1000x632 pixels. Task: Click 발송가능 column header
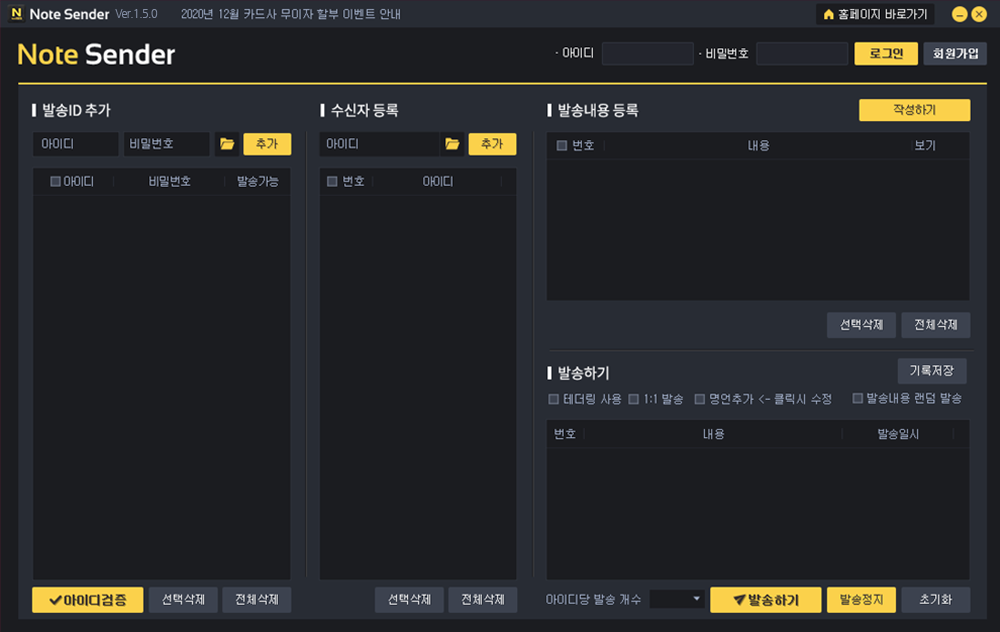[x=258, y=182]
